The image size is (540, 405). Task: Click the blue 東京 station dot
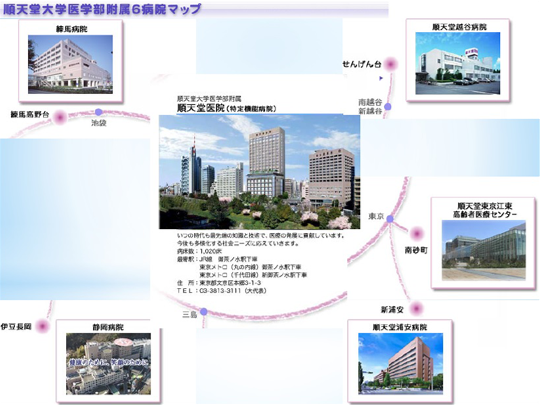[390, 219]
